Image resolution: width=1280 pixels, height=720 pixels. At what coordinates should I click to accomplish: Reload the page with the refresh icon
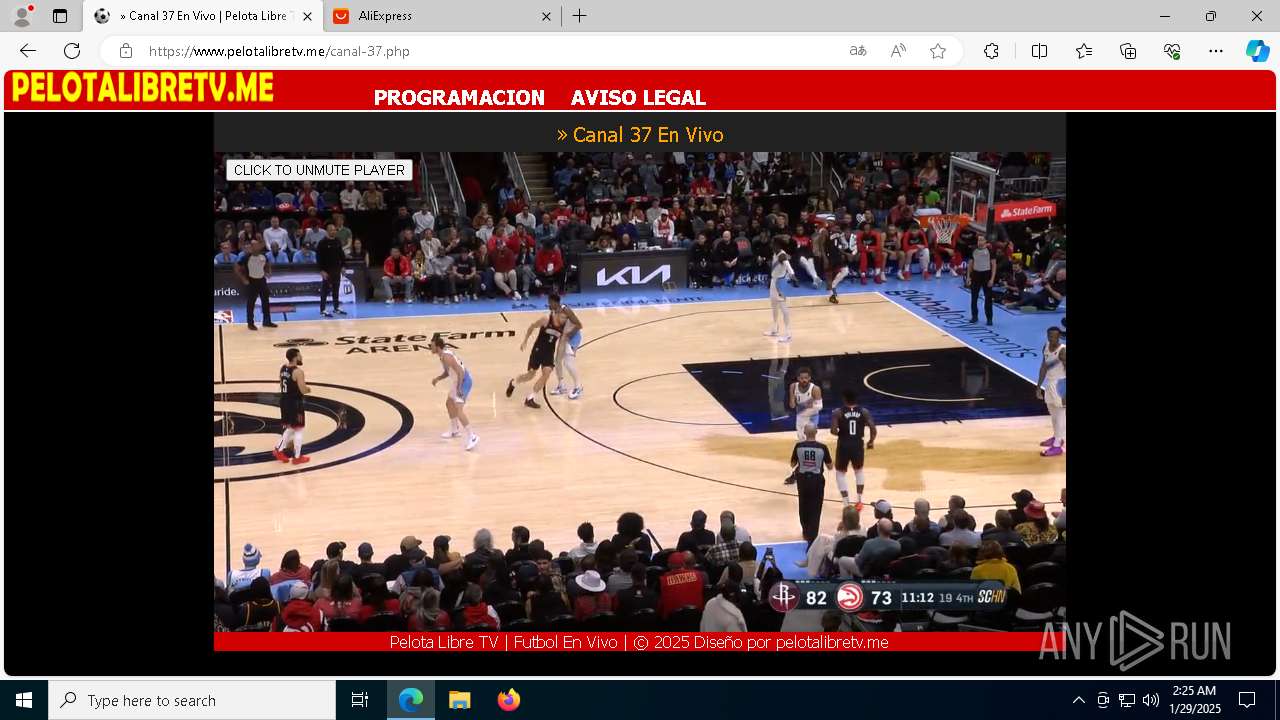[72, 51]
